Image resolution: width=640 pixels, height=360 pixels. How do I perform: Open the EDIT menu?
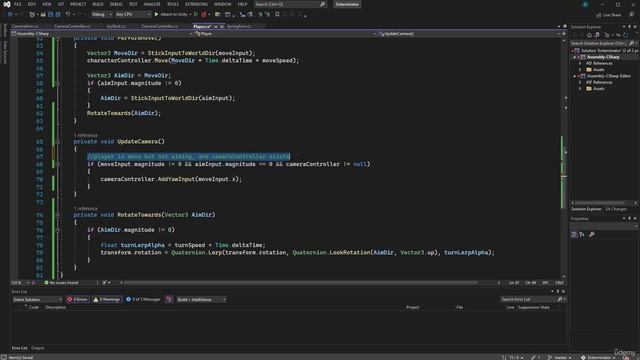(32, 4)
